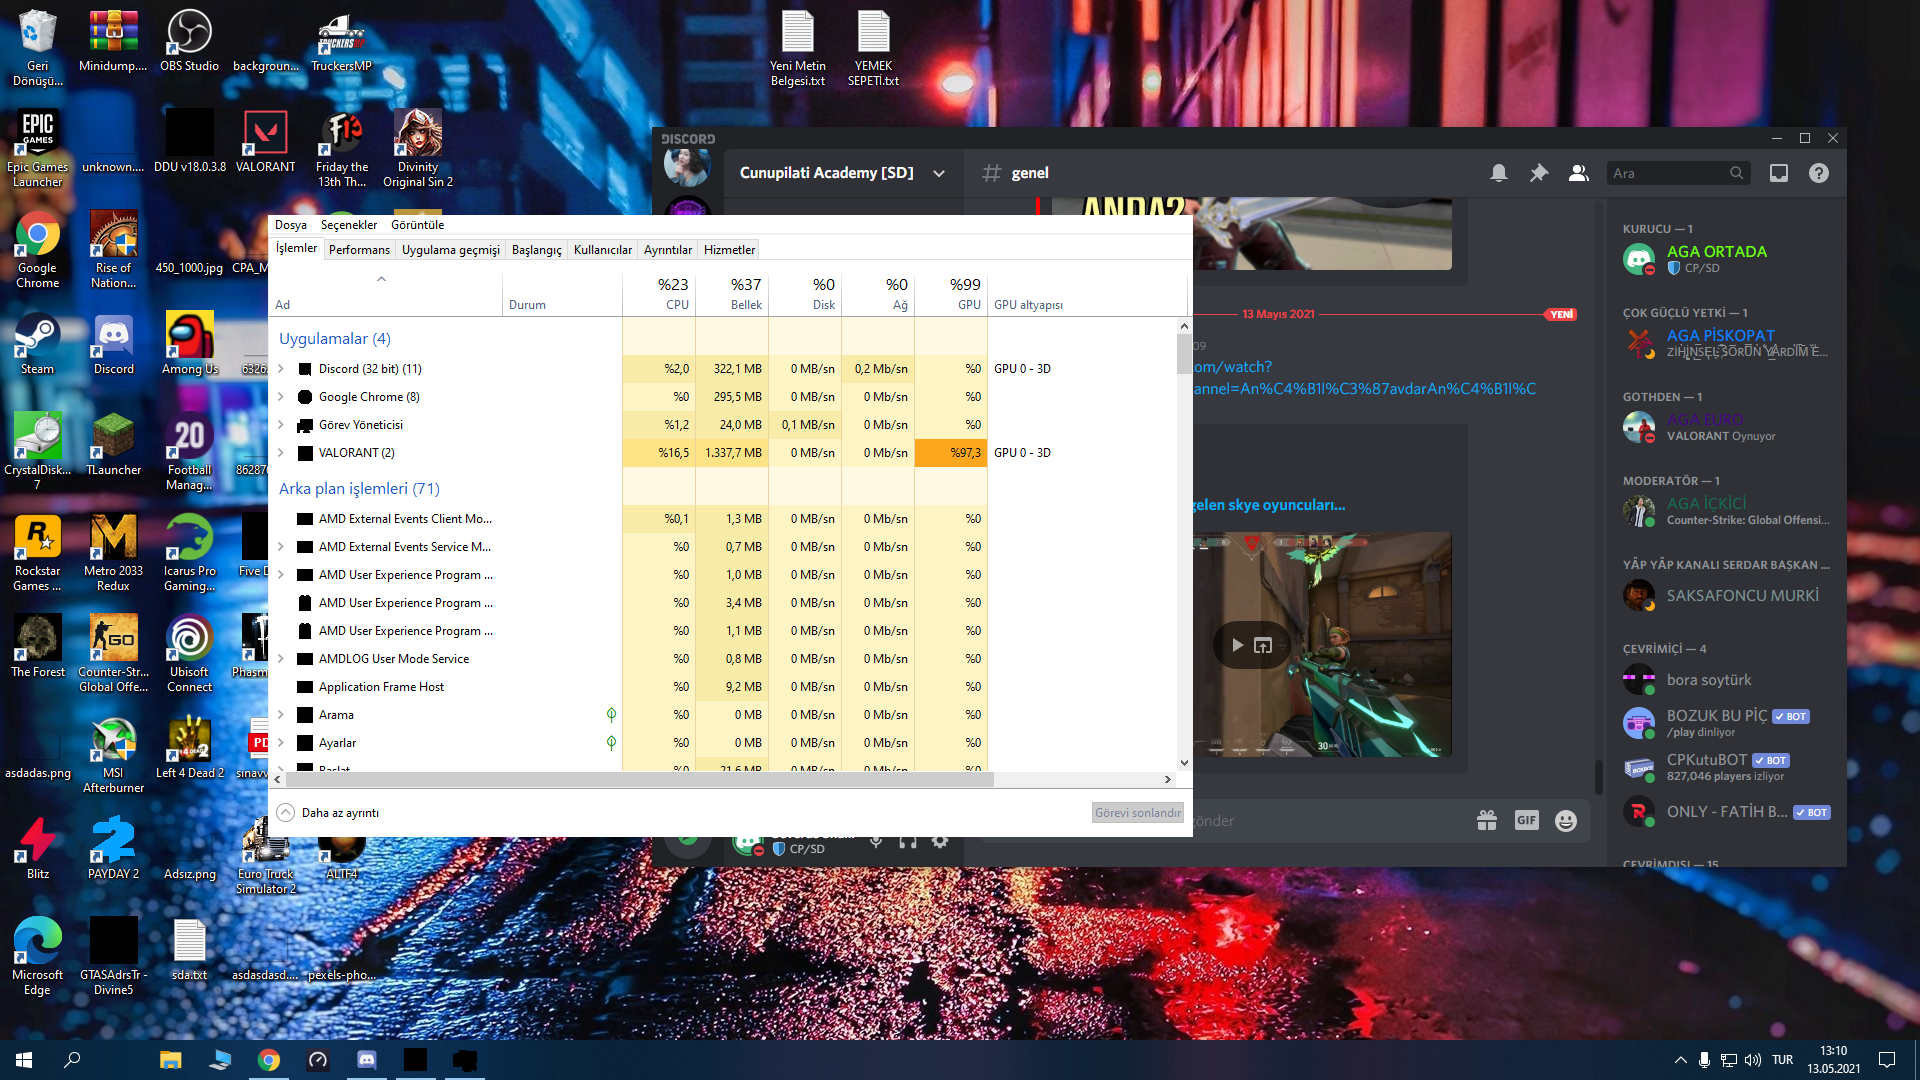Toggle Discord member list icon
Image resolution: width=1920 pixels, height=1080 pixels.
point(1578,173)
